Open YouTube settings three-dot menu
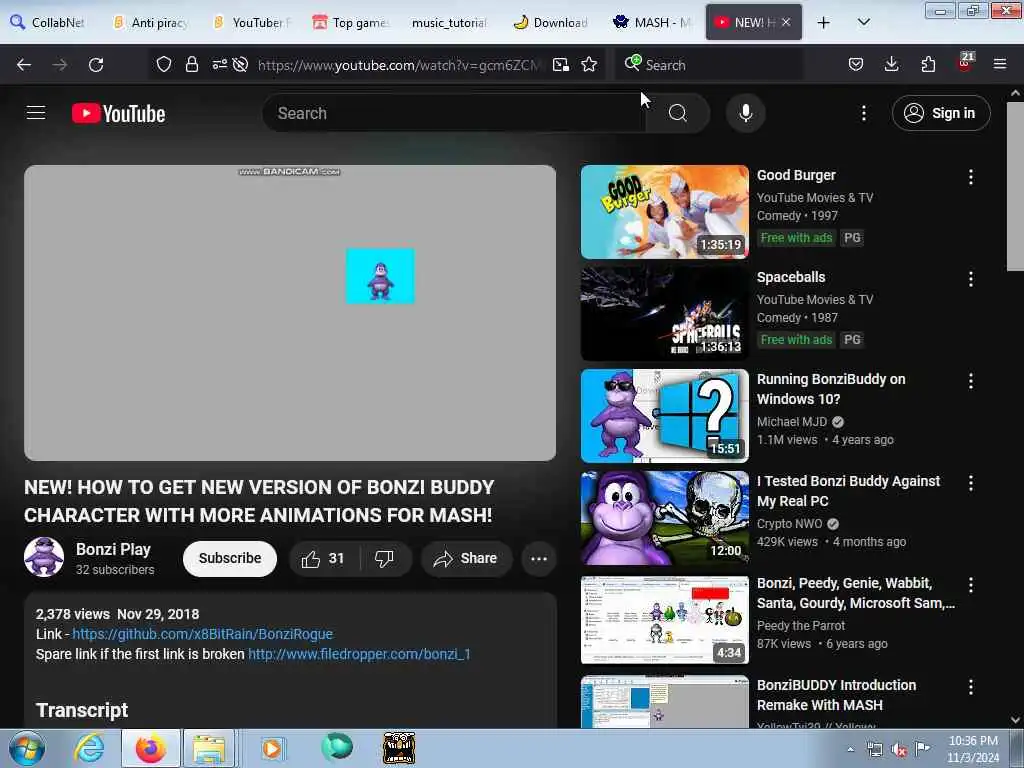Viewport: 1024px width, 768px height. click(x=863, y=113)
